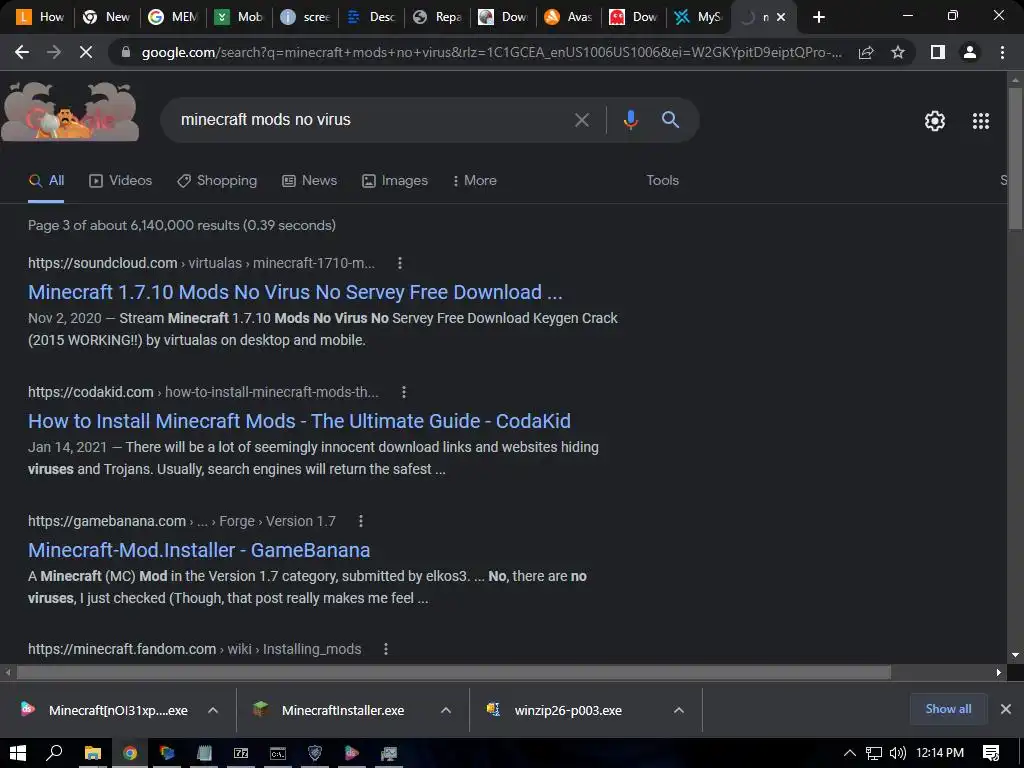Close the downloads bar
Image resolution: width=1024 pixels, height=768 pixels.
(x=1006, y=709)
